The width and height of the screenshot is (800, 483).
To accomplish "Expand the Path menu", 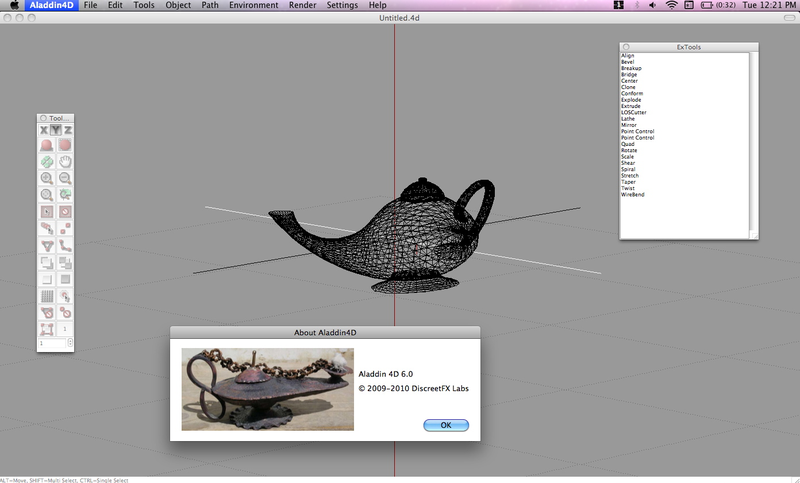I will click(x=210, y=6).
